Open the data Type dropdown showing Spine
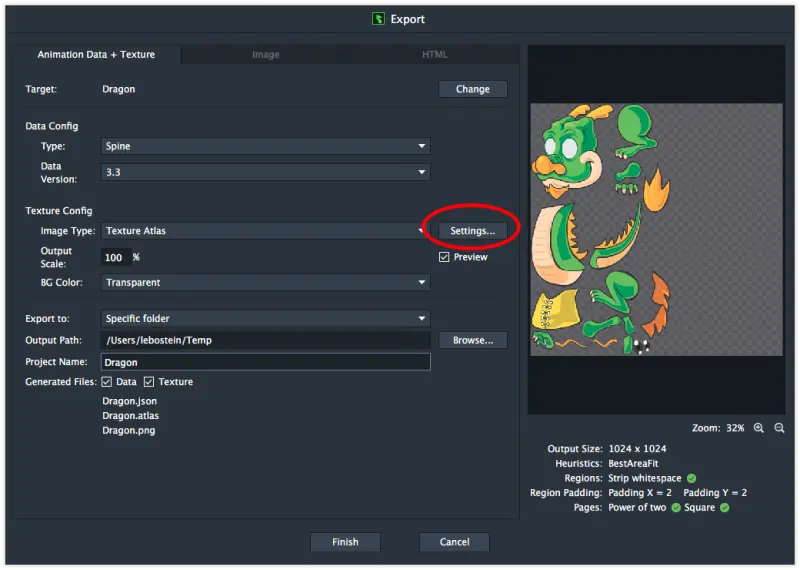 [266, 146]
